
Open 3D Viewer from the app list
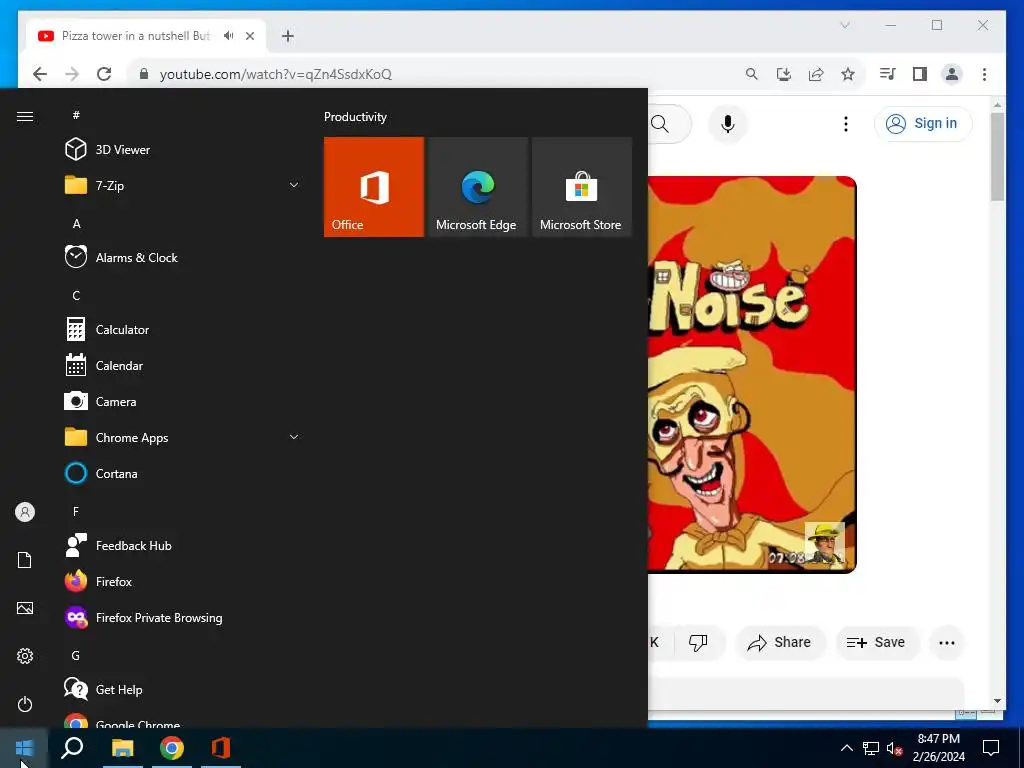tap(183, 150)
